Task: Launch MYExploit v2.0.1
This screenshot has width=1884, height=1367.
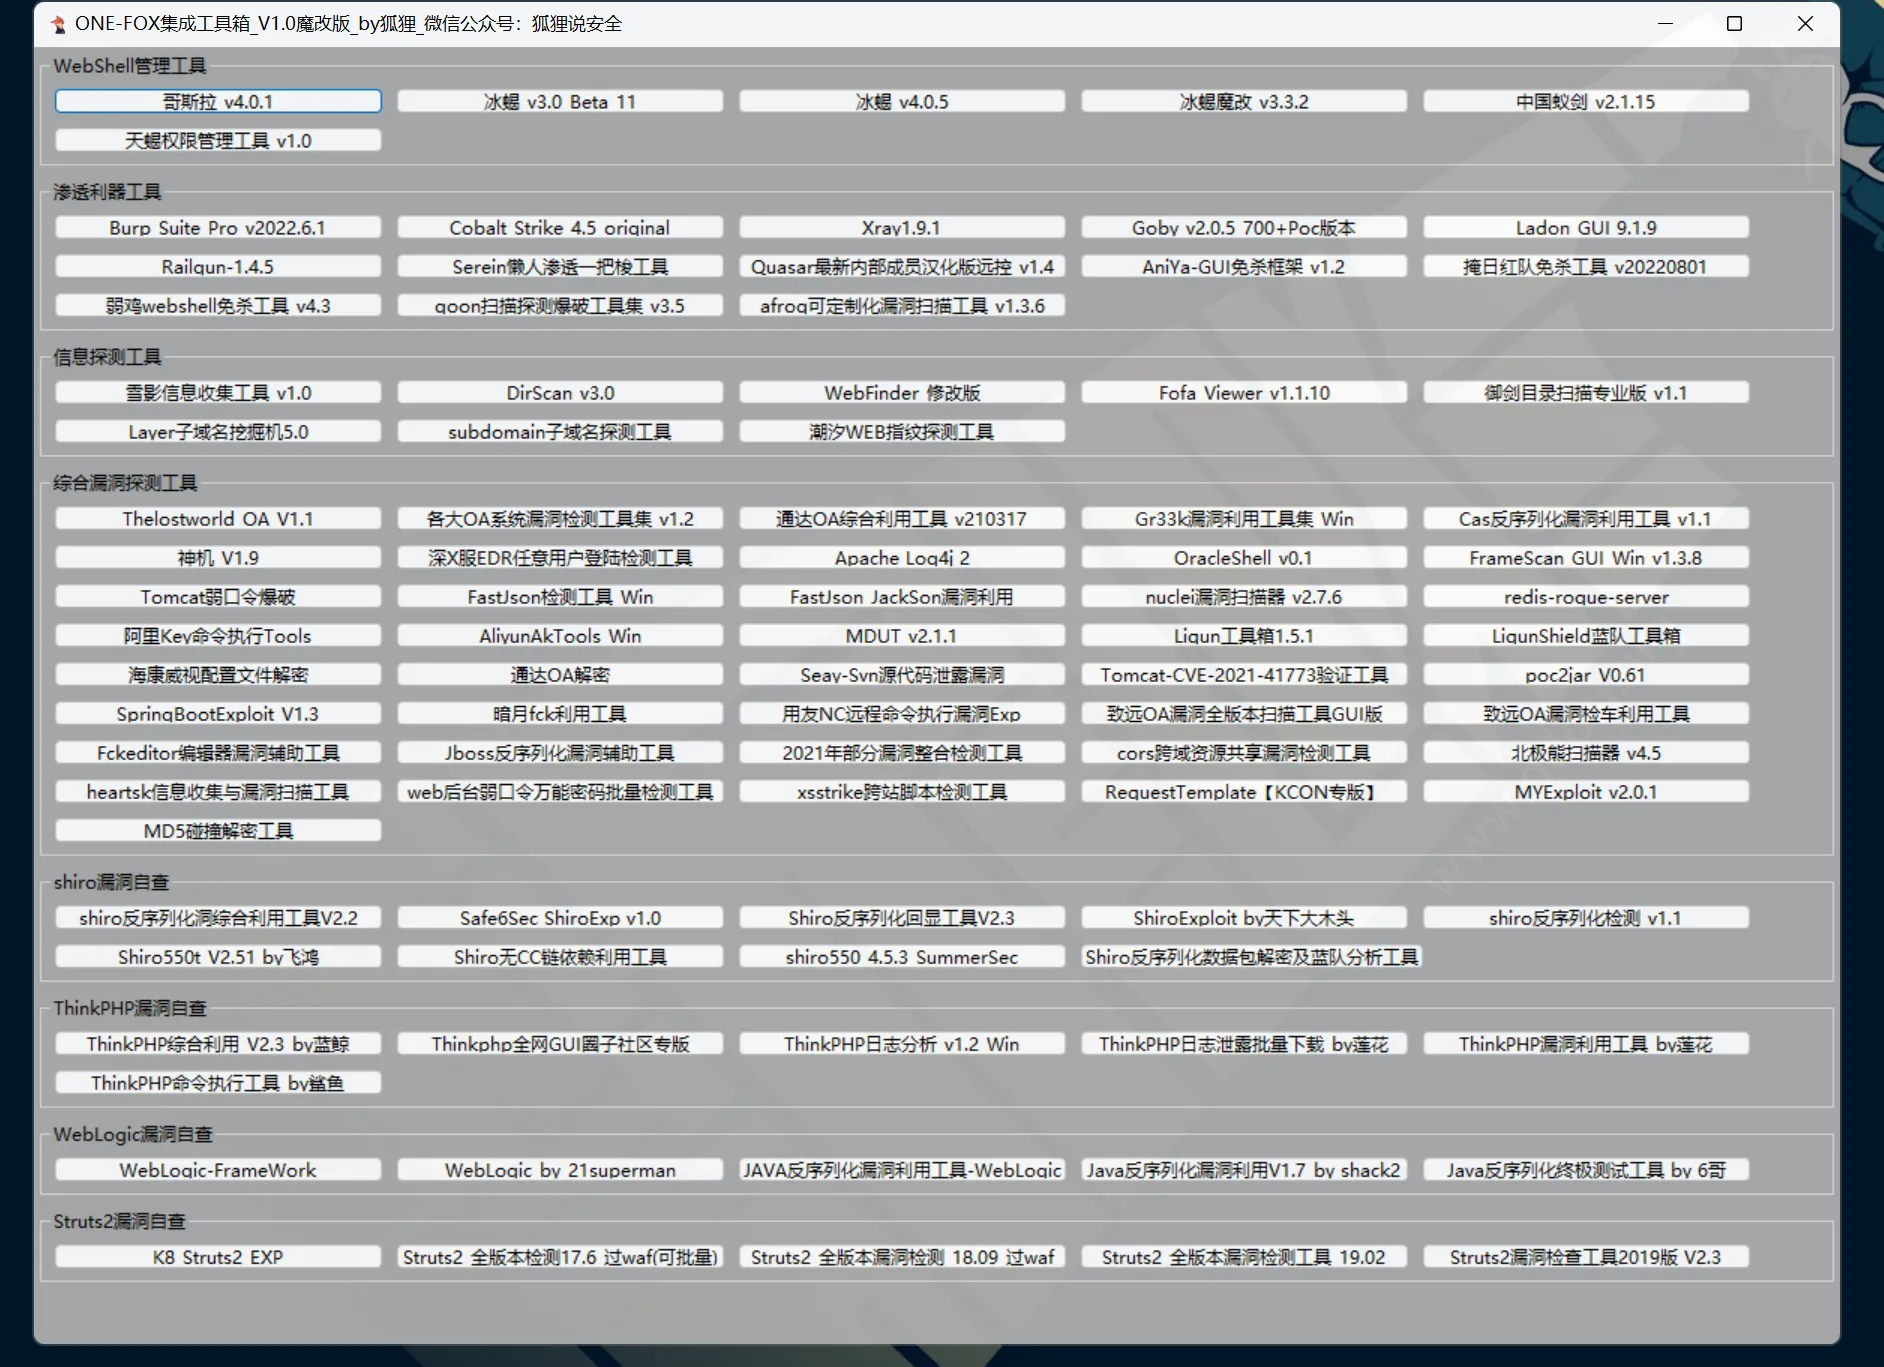Action: (1586, 792)
